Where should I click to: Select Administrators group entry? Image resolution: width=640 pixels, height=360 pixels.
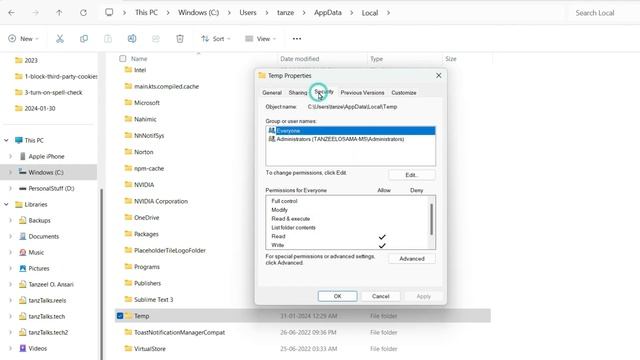[351, 139]
